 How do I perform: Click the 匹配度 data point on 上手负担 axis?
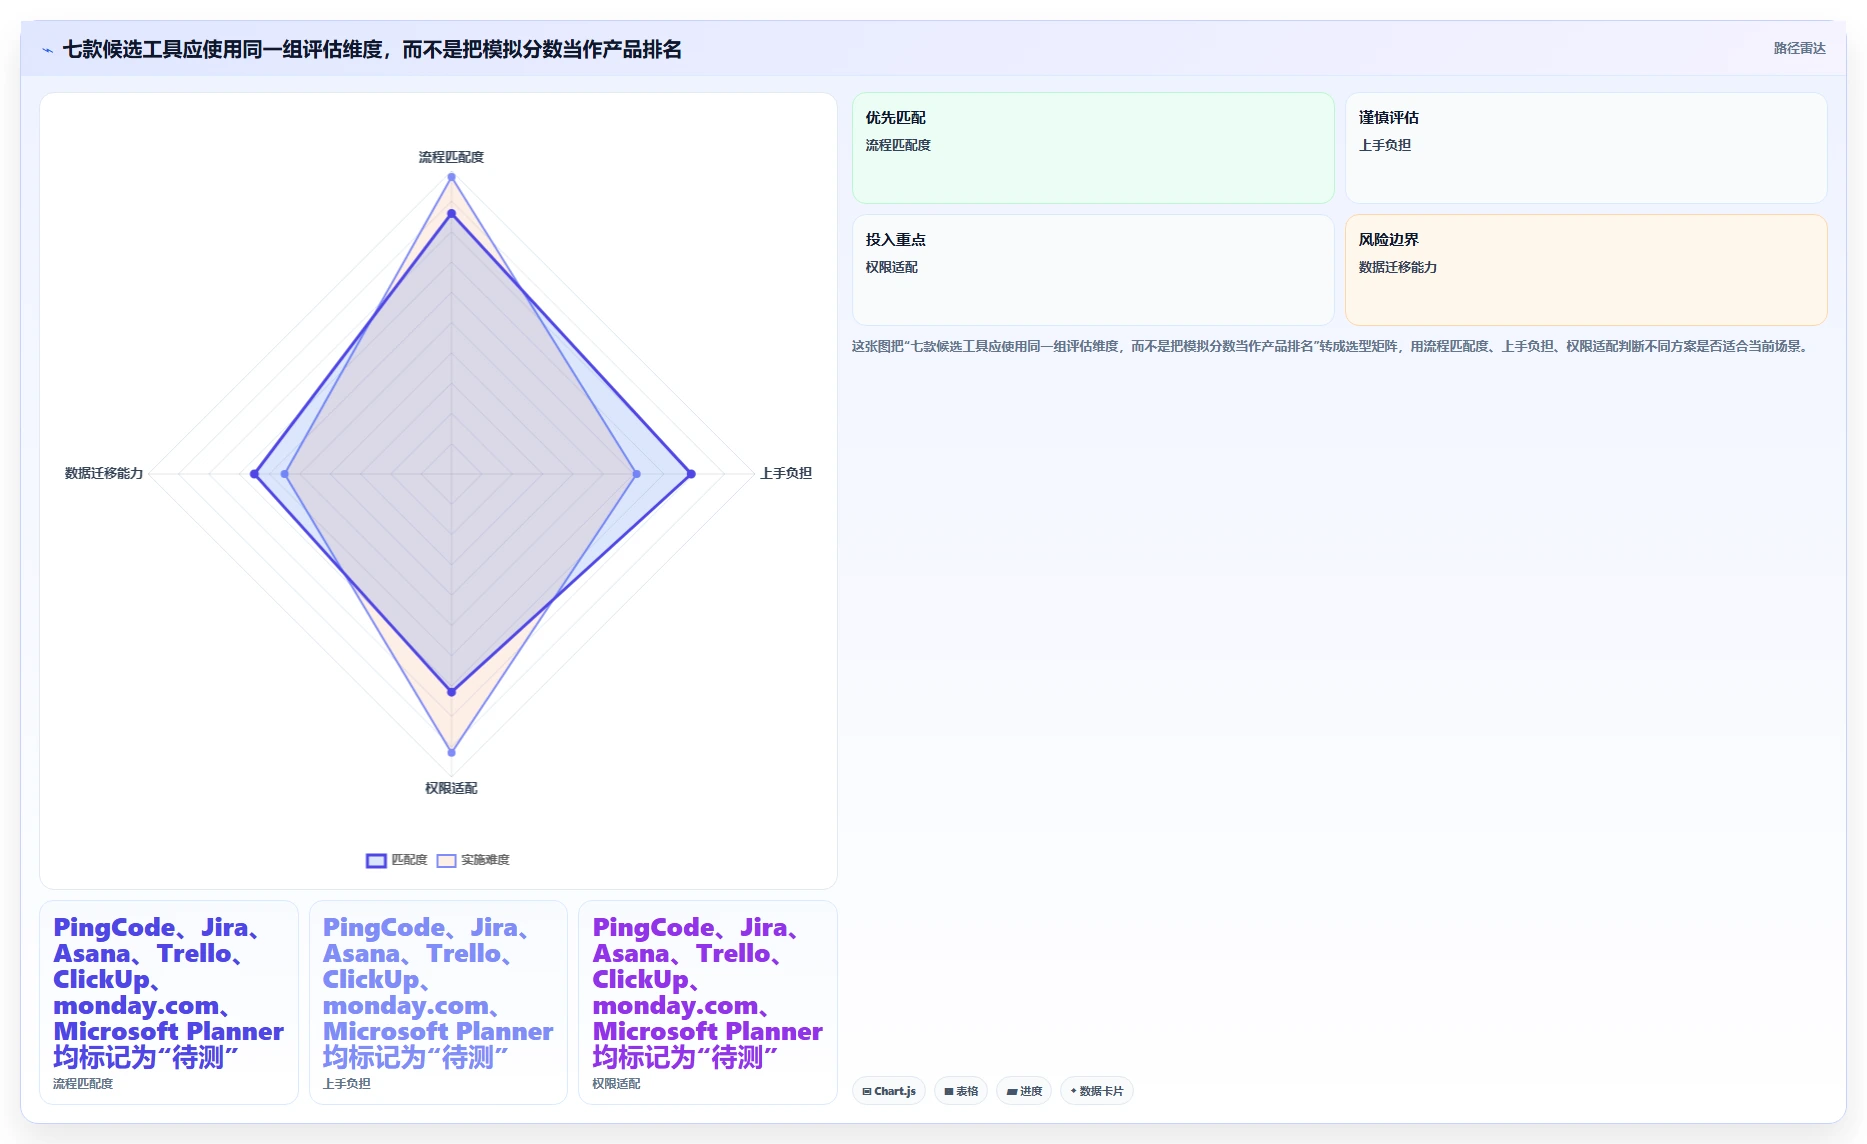[691, 474]
